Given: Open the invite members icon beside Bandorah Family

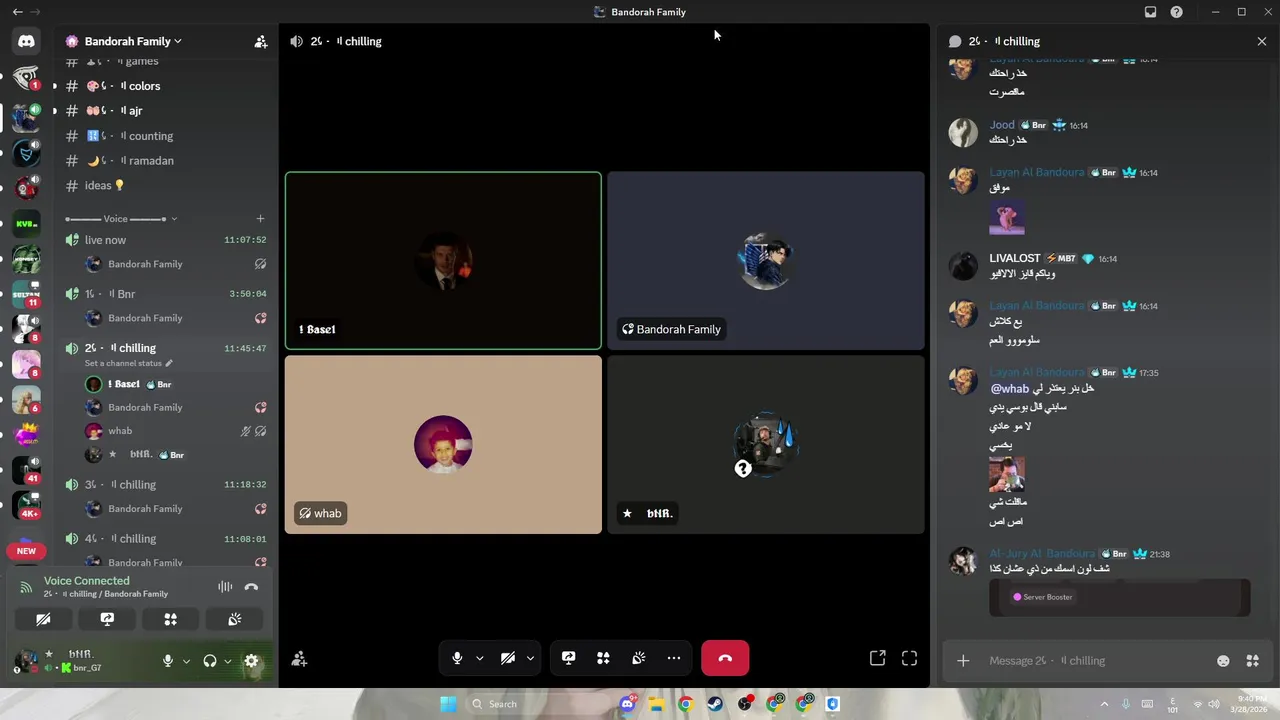Looking at the screenshot, I should (x=261, y=42).
